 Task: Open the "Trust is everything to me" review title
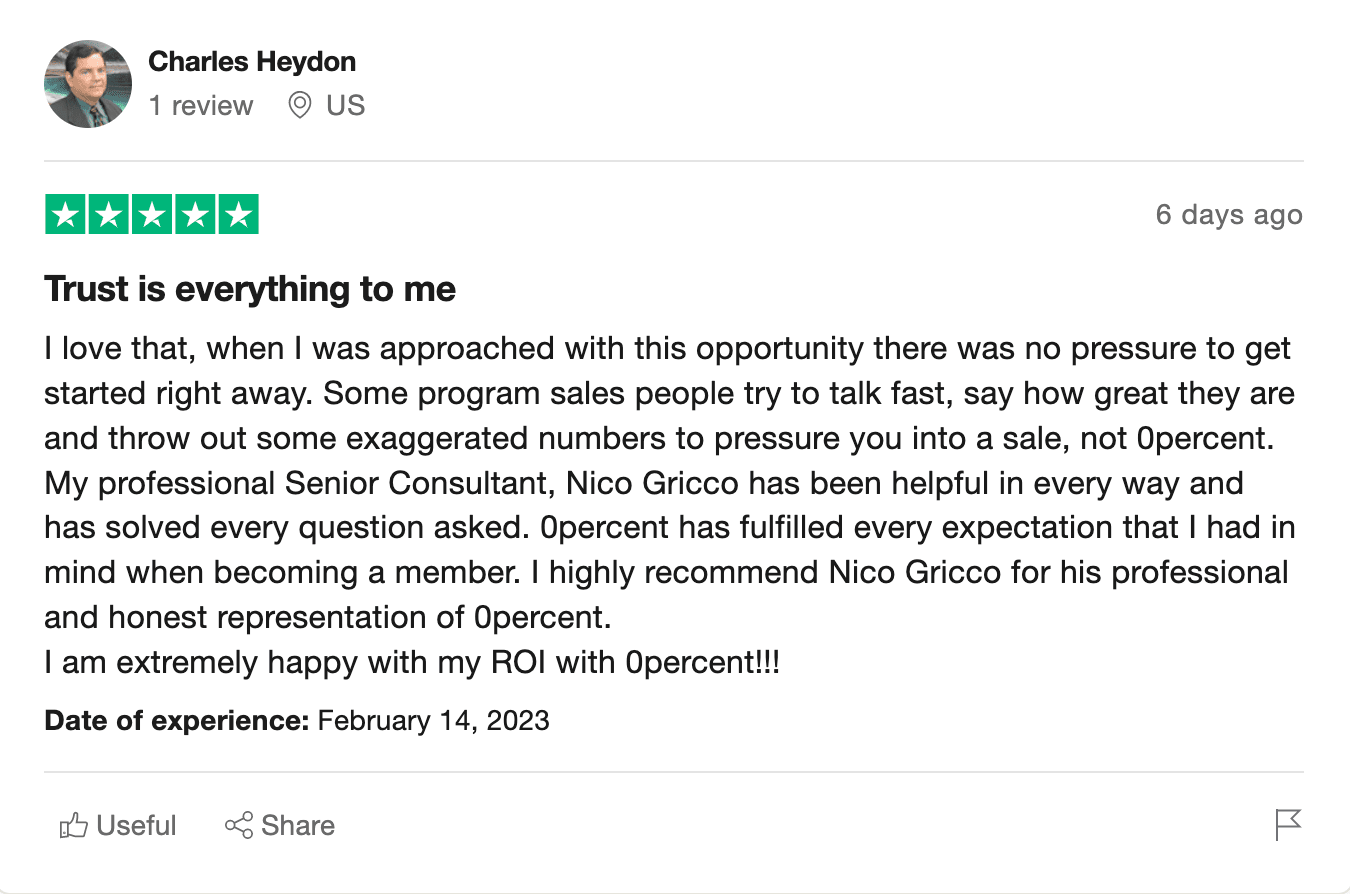250,290
